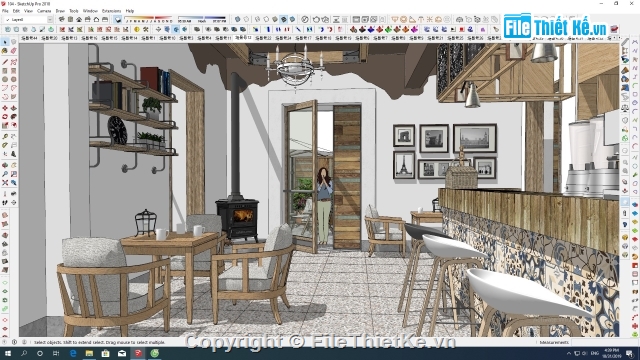This screenshot has width=640, height=360.
Task: Select the Polygon tool
Action: tap(13, 80)
